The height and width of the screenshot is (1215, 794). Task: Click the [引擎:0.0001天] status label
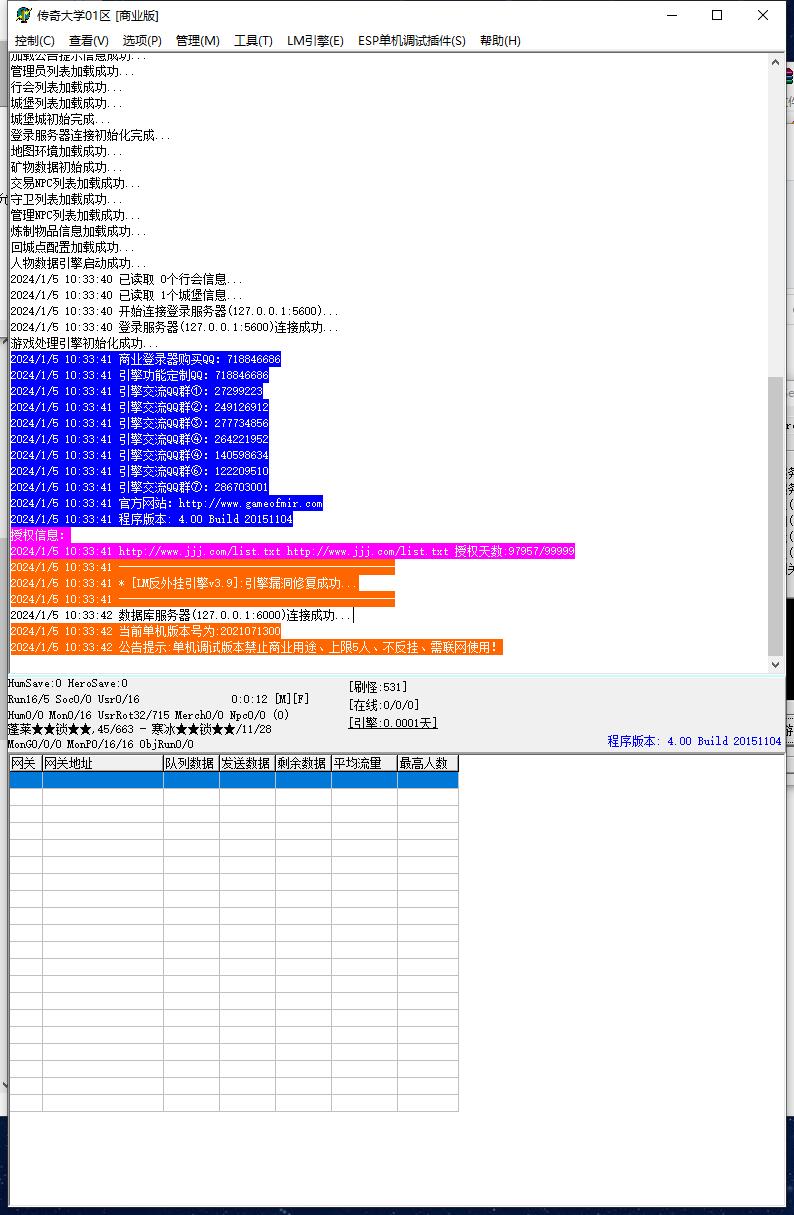pyautogui.click(x=393, y=722)
